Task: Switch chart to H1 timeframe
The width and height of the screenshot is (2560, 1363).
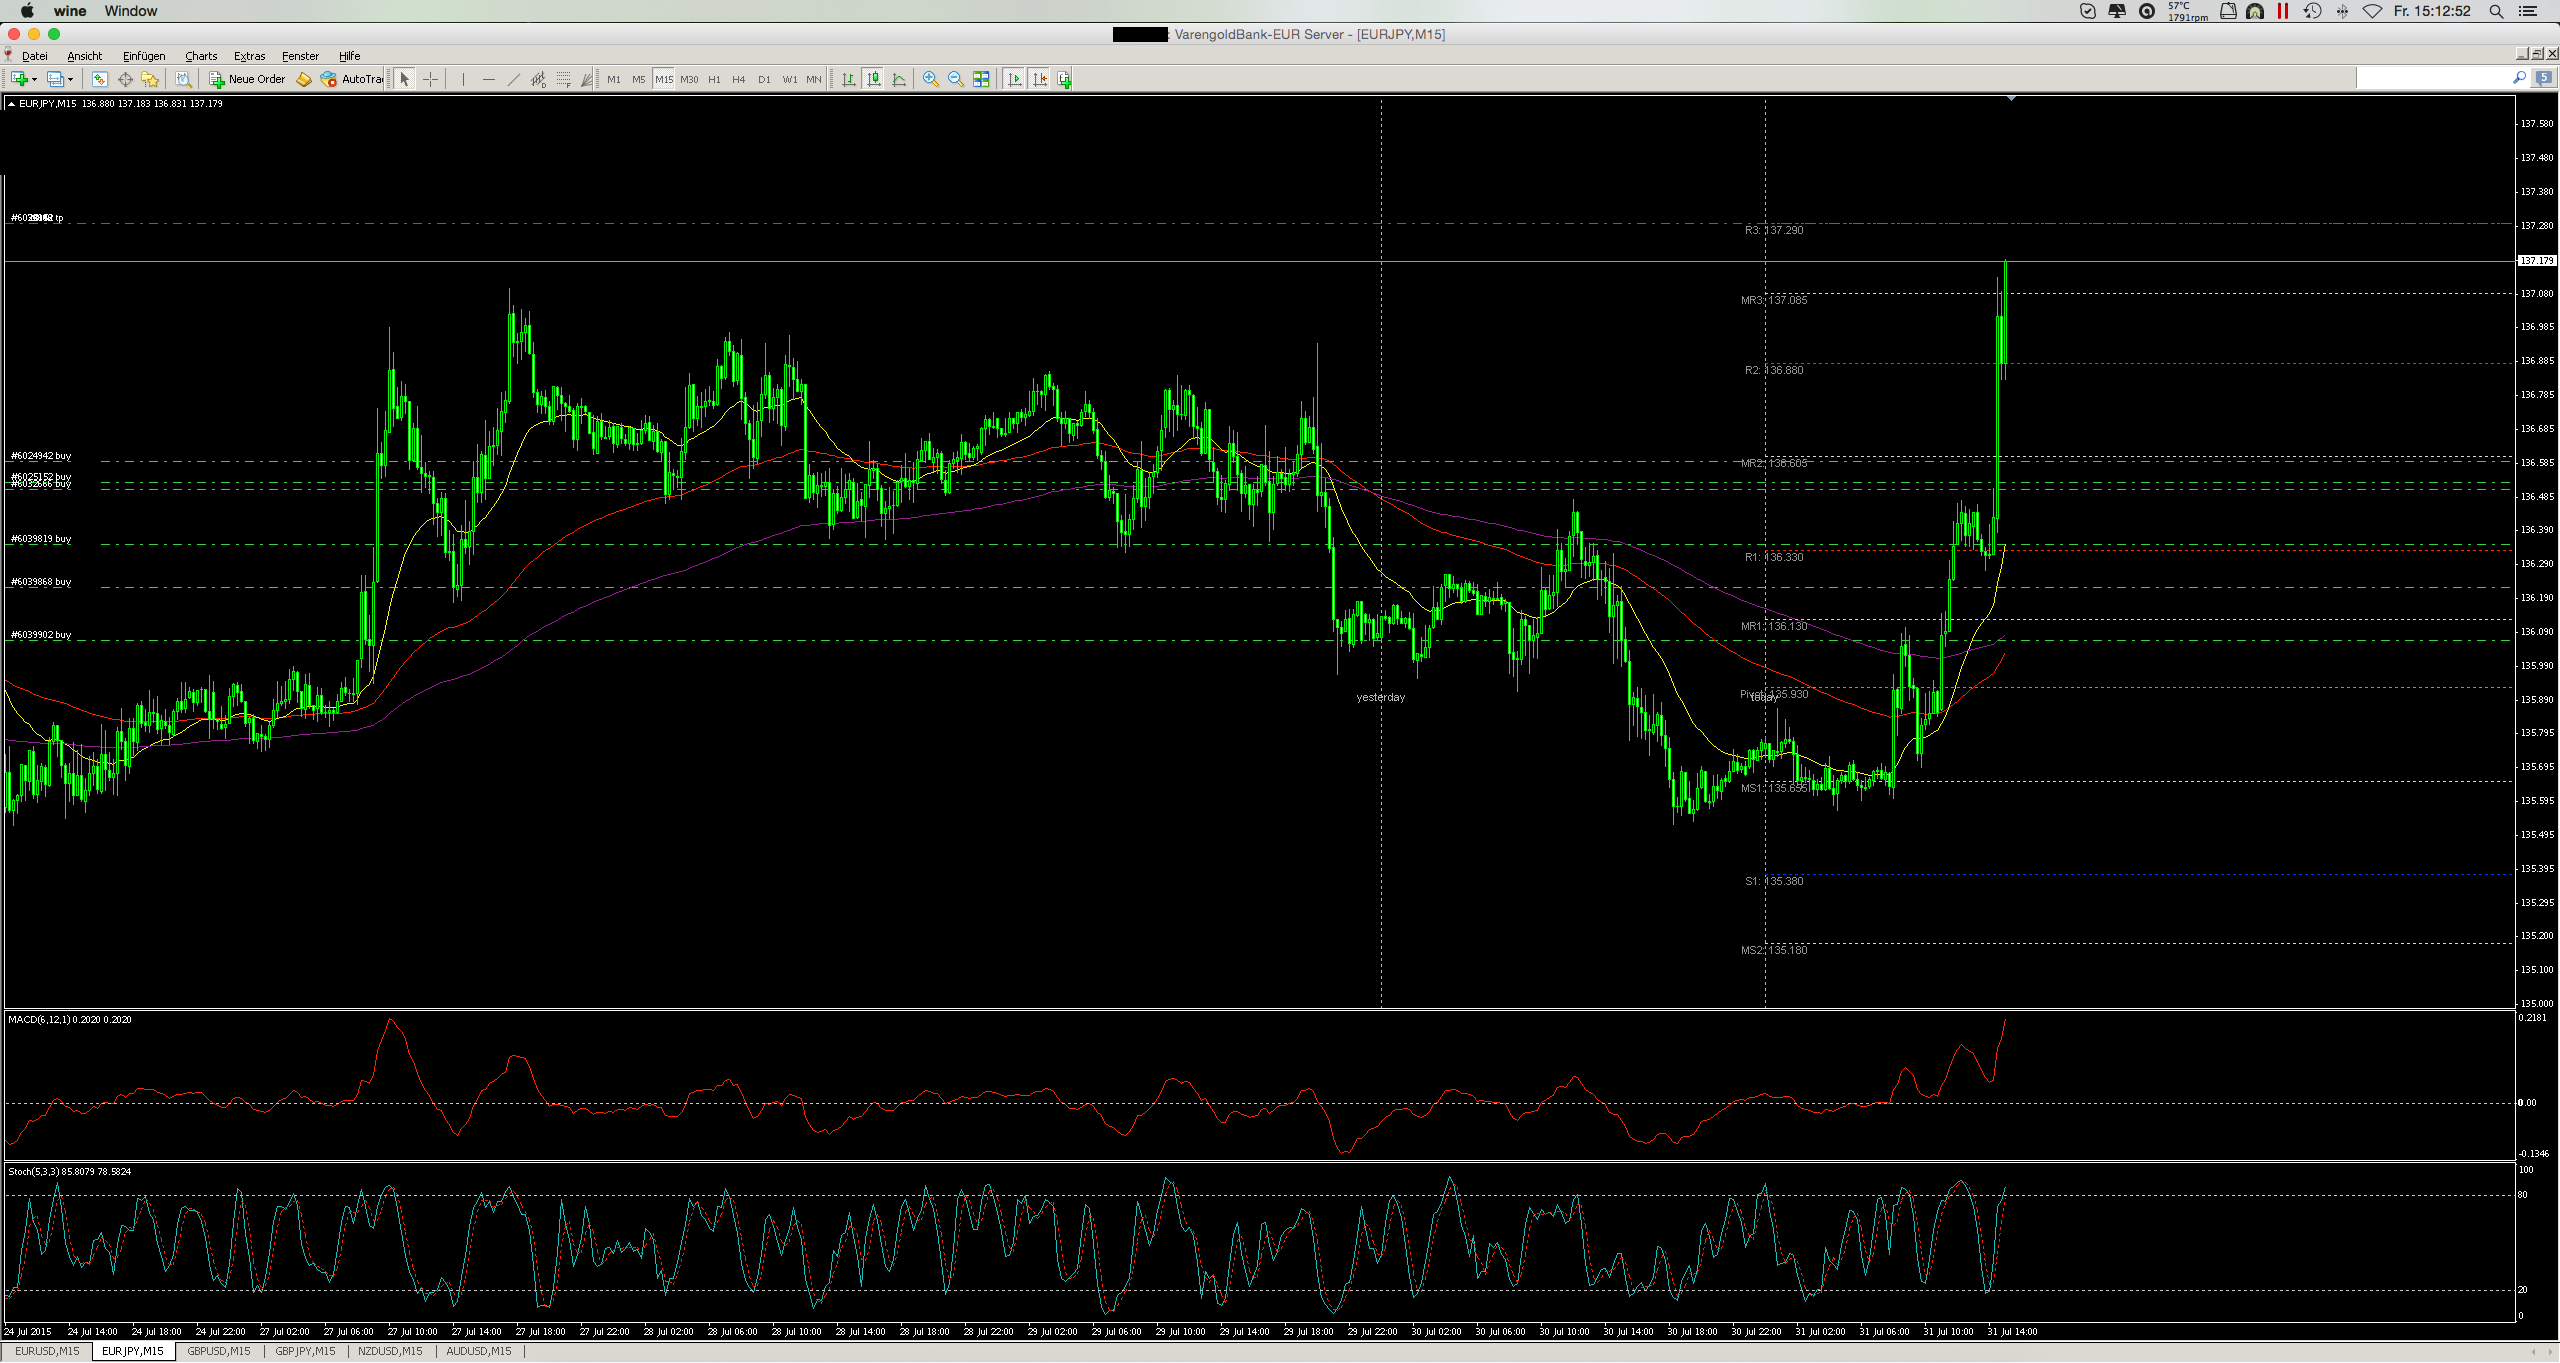Action: [x=713, y=79]
